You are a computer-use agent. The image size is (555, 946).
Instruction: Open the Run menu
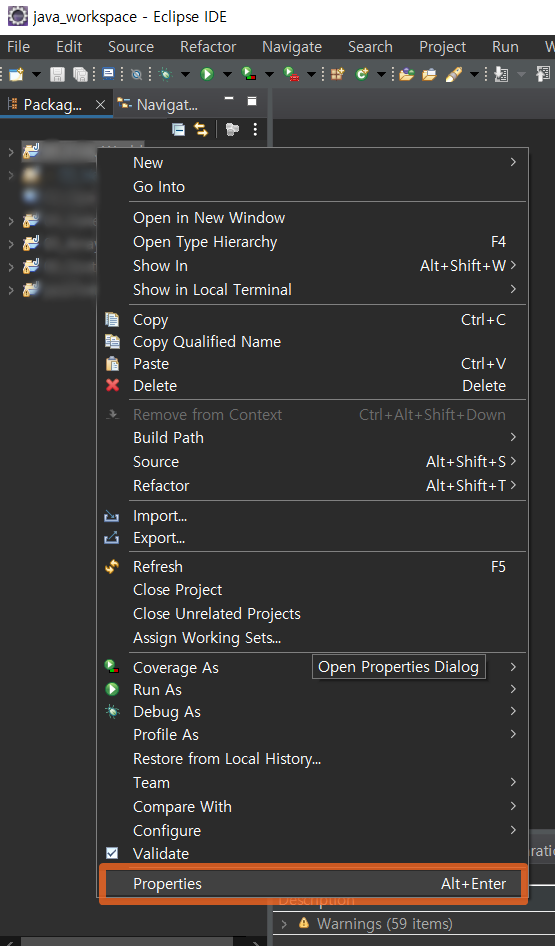tap(505, 46)
